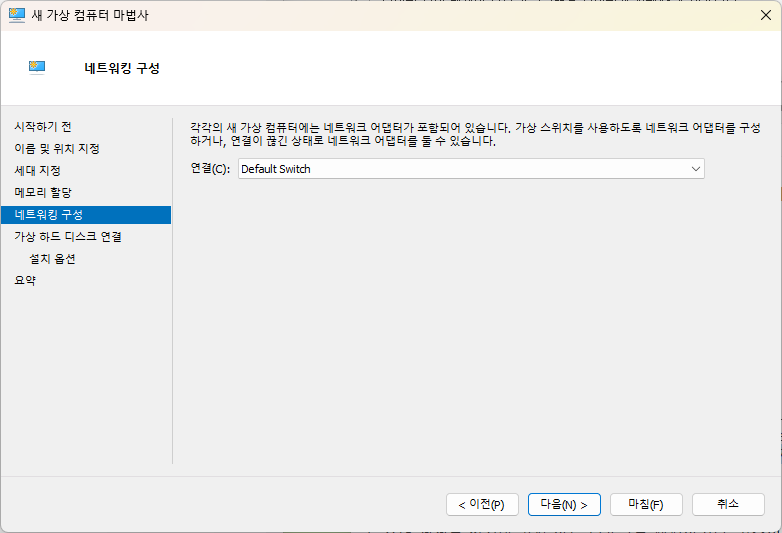Open the 설치 옵션 sub-step
Viewport: 782px width, 533px height.
pyautogui.click(x=52, y=259)
